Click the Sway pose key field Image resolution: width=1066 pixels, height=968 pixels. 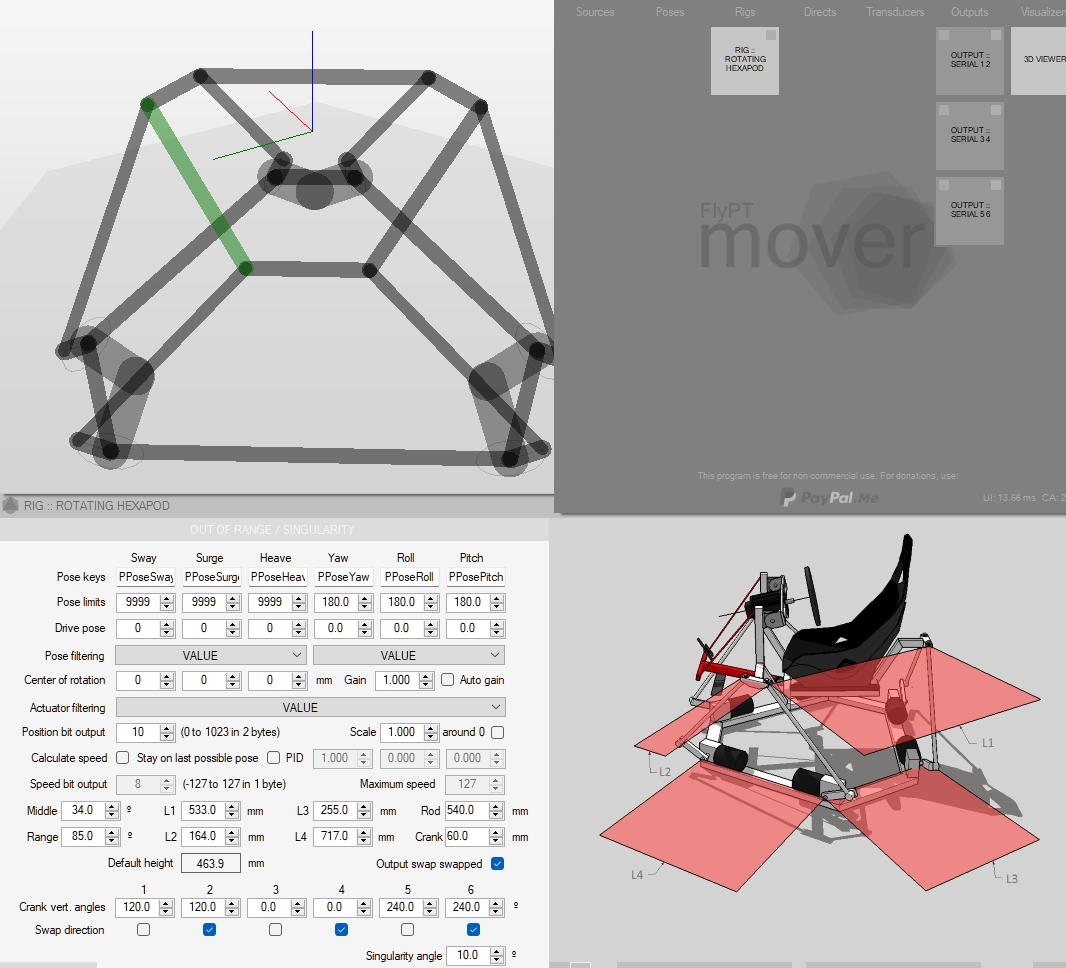click(145, 576)
